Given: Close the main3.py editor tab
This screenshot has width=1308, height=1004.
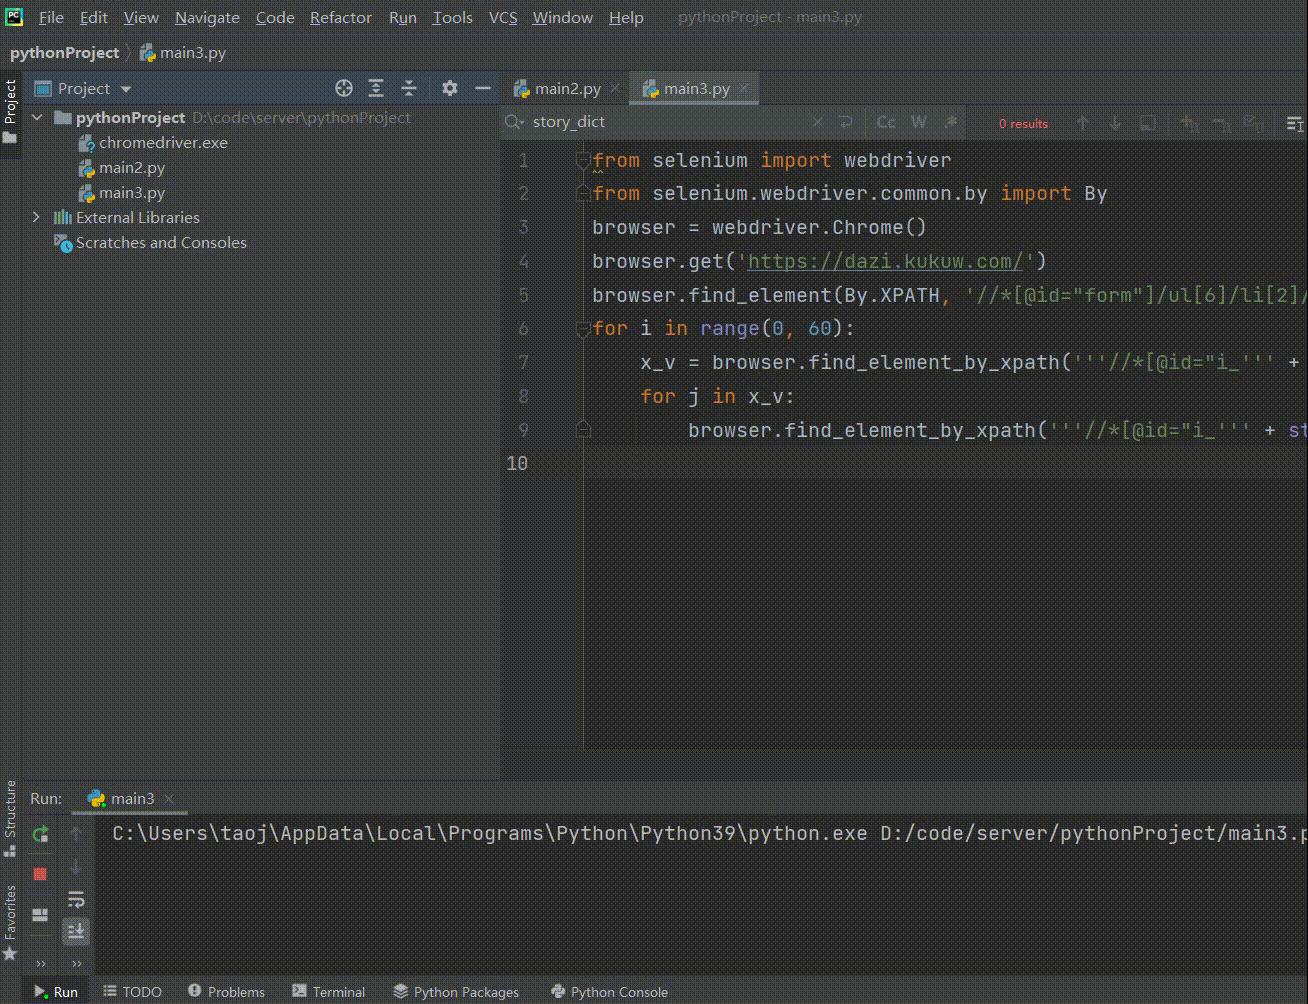Looking at the screenshot, I should (x=745, y=88).
